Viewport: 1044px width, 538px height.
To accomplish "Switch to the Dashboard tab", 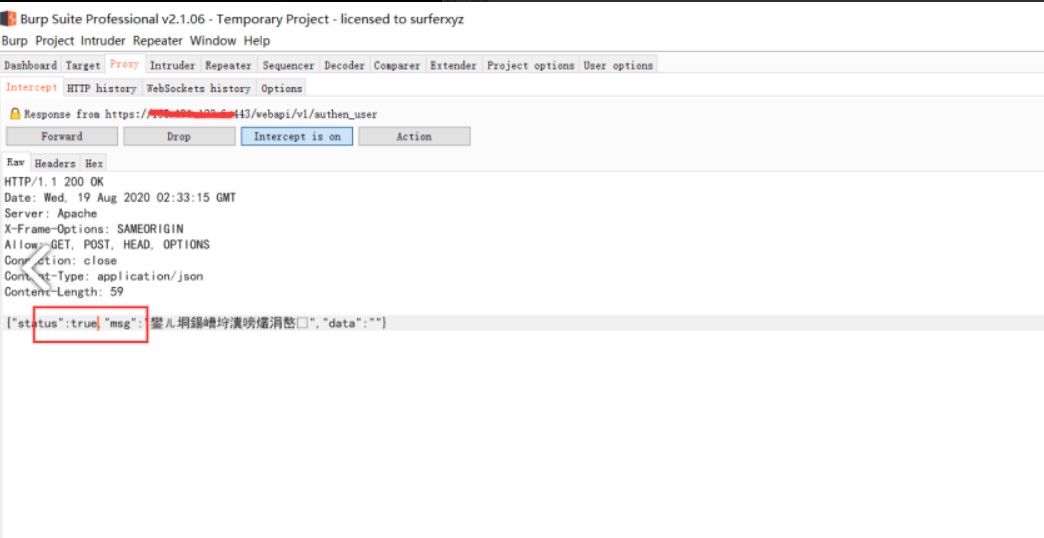I will [31, 65].
